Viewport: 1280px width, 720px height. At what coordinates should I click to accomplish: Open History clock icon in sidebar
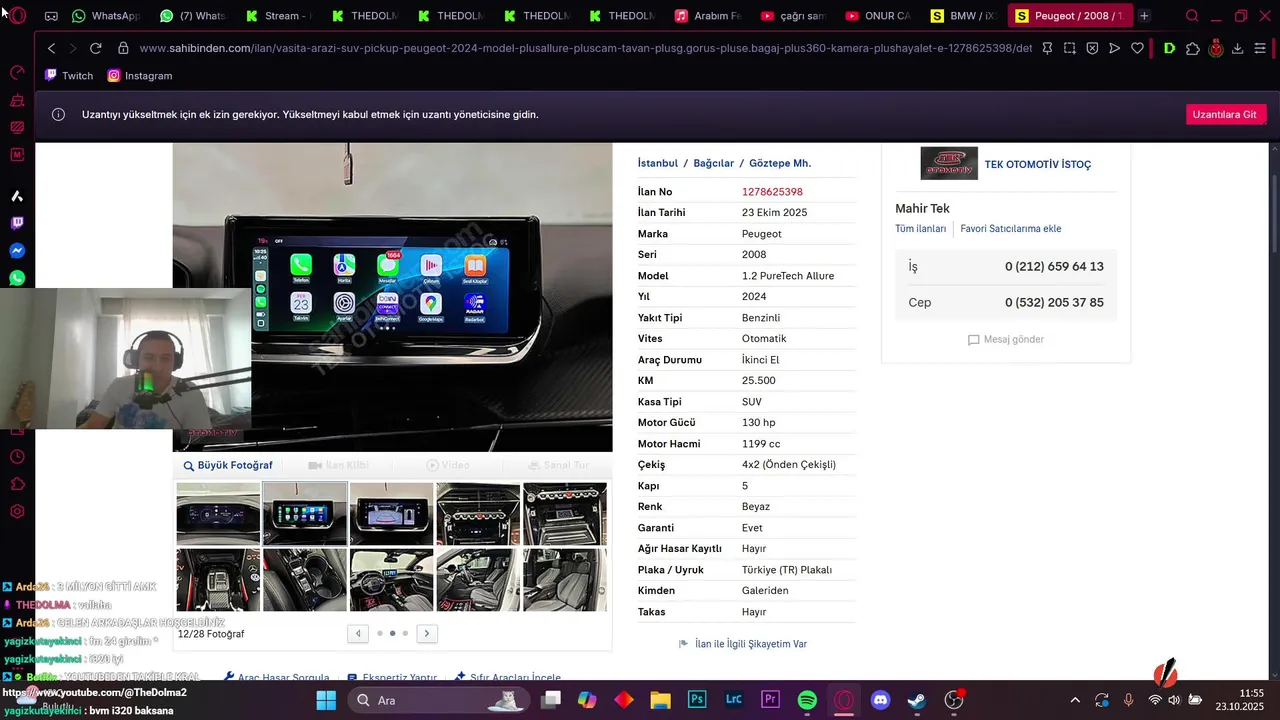pyautogui.click(x=17, y=457)
